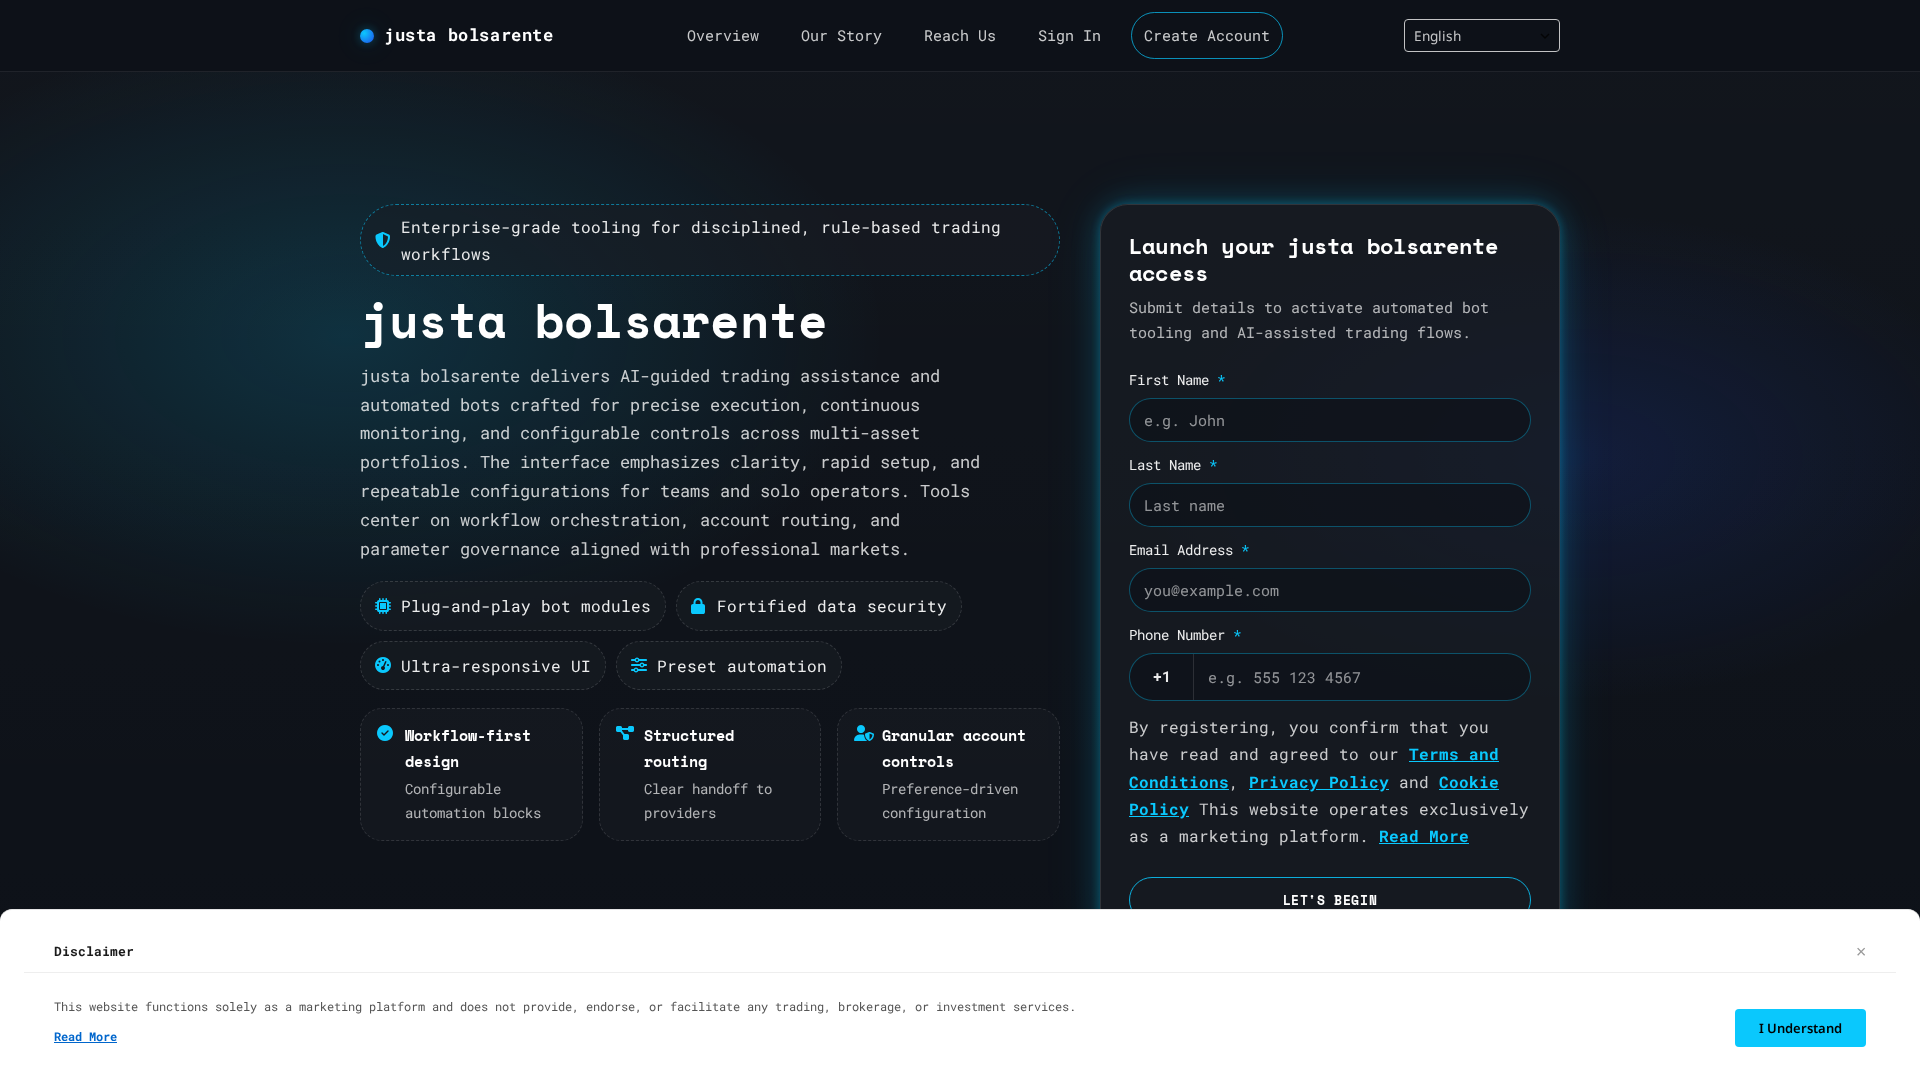Click the Create Account button
The width and height of the screenshot is (1920, 1080).
coord(1206,36)
